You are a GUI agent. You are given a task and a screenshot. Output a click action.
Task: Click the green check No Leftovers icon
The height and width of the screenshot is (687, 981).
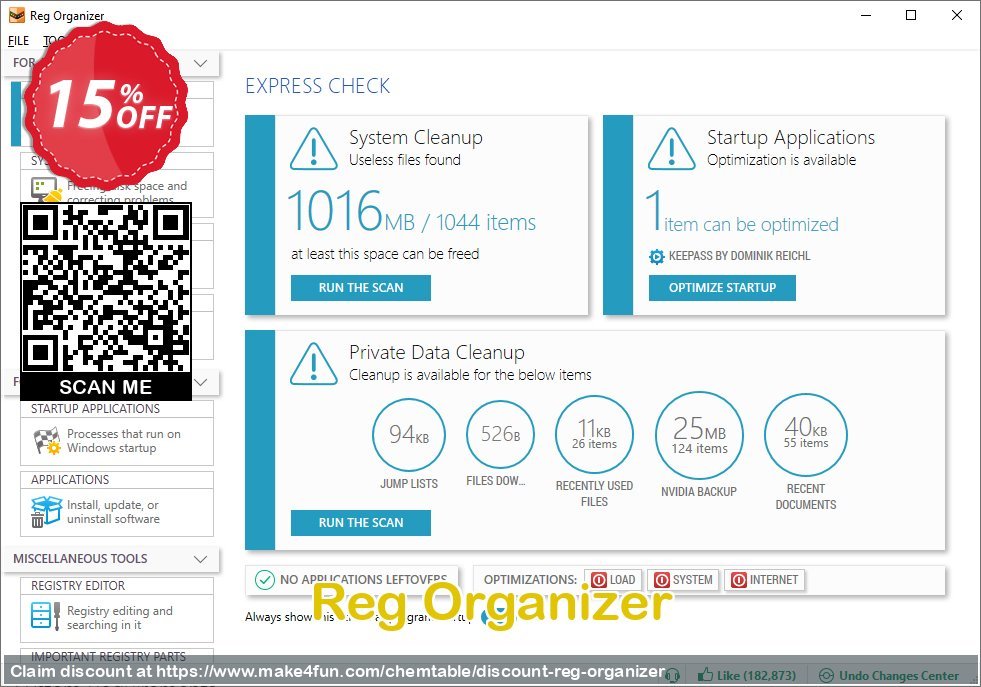[x=265, y=580]
